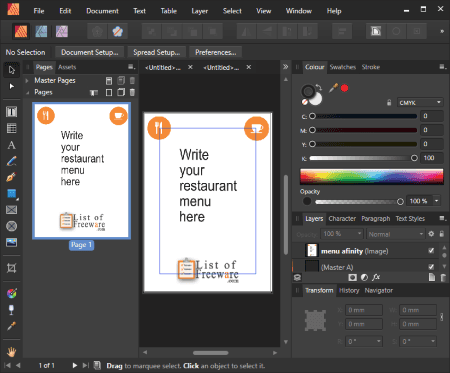Open the File menu
Viewport: 450px width, 373px height.
(x=39, y=11)
